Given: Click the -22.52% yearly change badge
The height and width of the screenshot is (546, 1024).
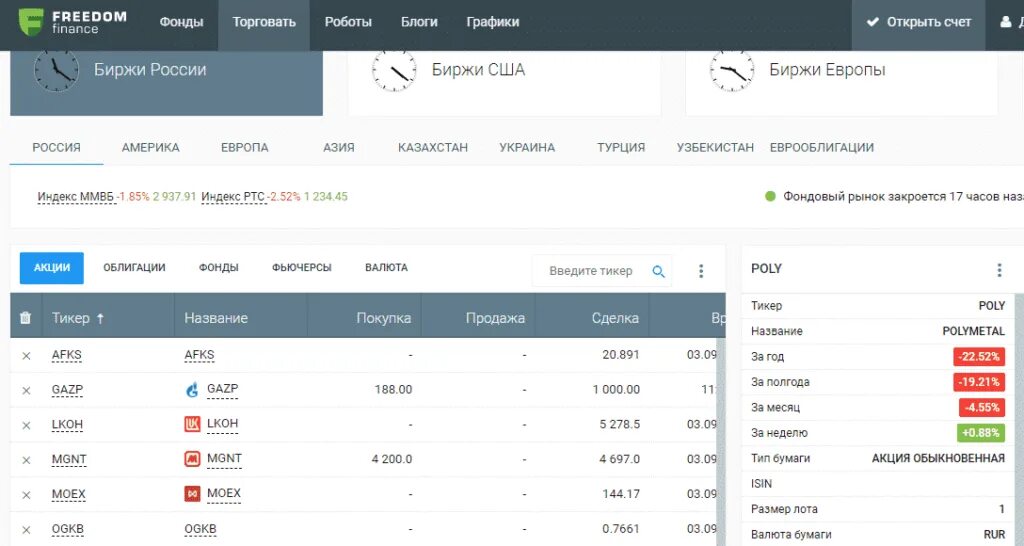Looking at the screenshot, I should coord(979,357).
